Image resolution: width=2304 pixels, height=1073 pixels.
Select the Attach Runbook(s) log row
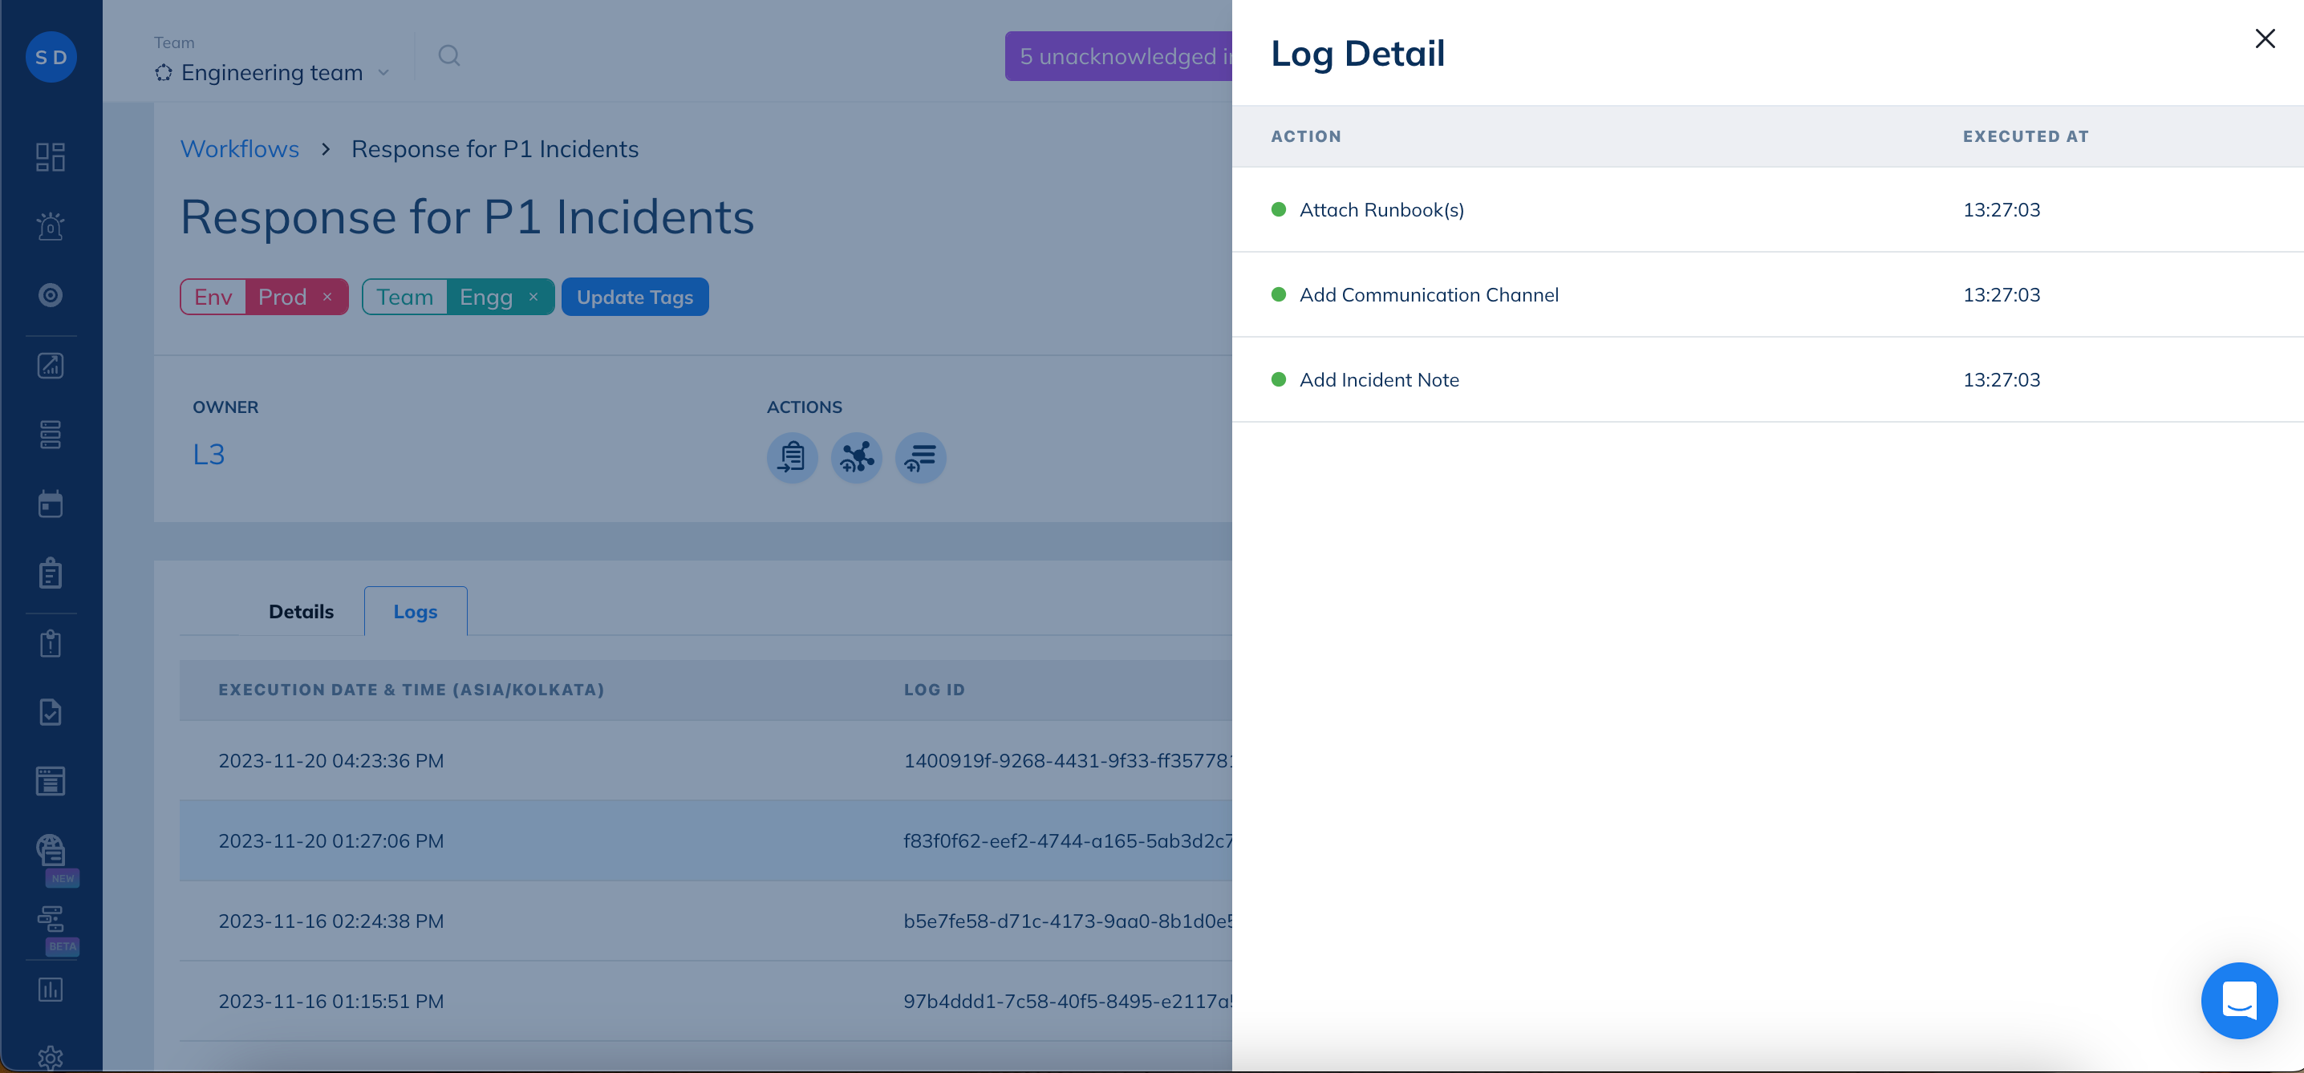(x=1768, y=209)
